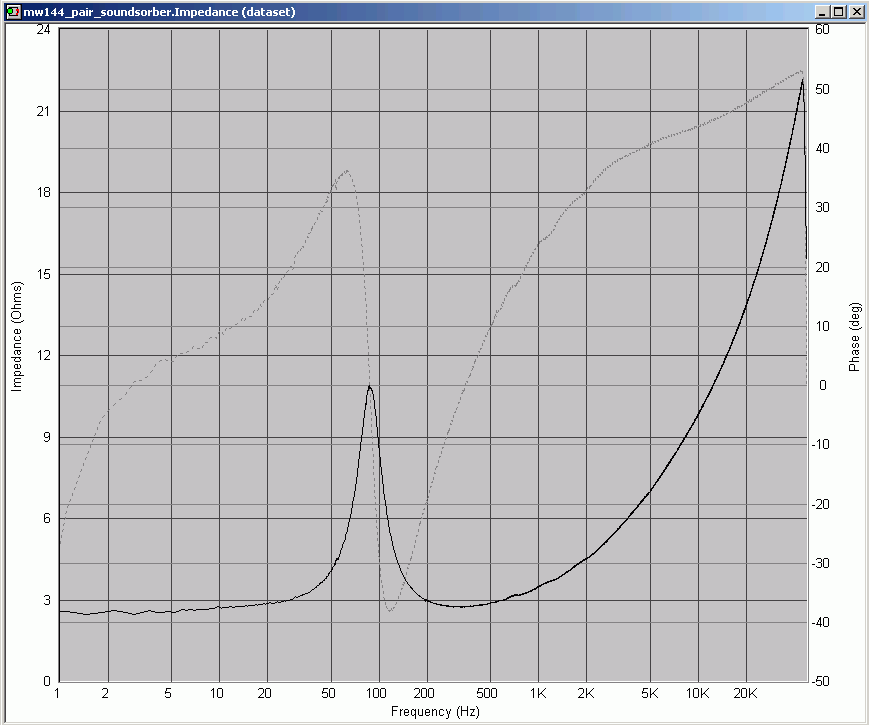Click the impedance resonance peak near 90 Hz
This screenshot has width=869, height=725.
(369, 386)
